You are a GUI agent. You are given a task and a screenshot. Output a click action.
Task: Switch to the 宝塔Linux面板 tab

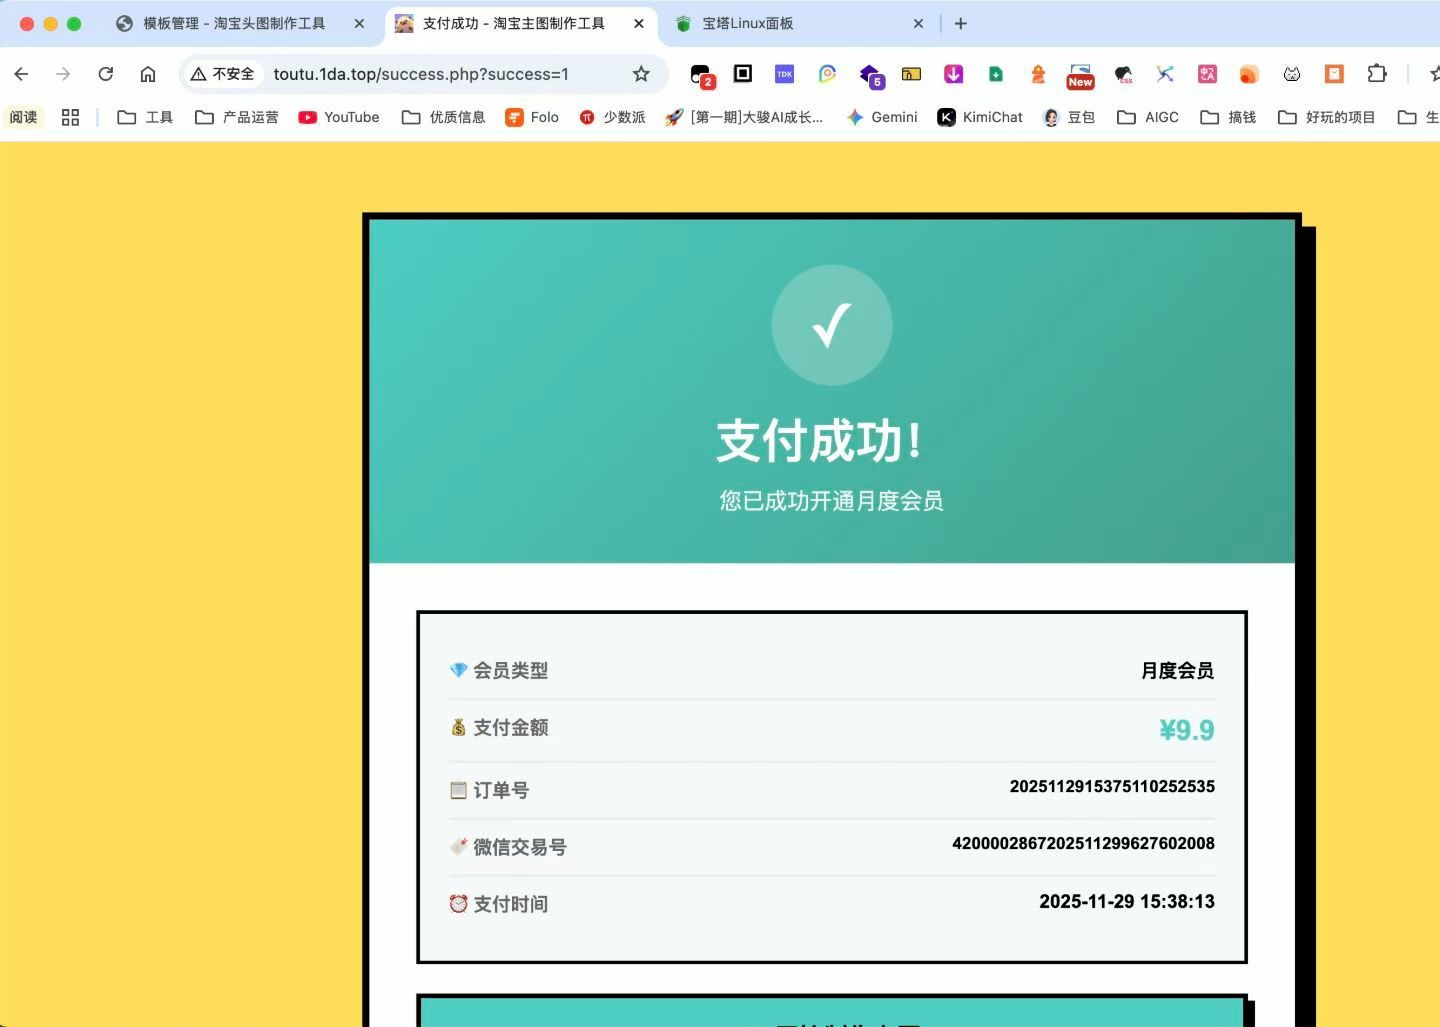747,23
